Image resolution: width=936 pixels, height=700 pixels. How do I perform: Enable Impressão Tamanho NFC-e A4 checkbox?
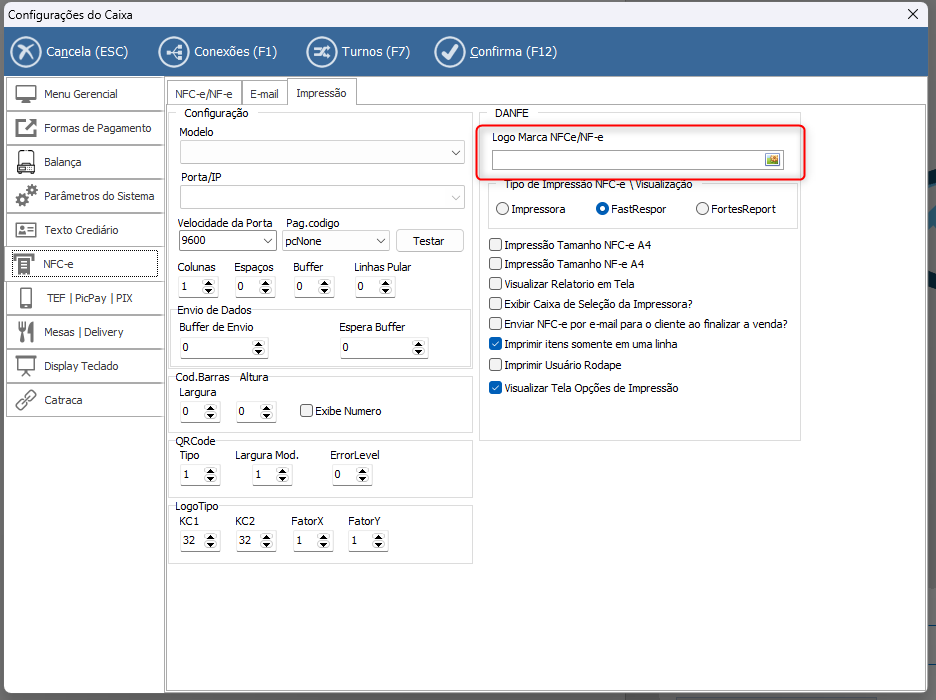point(495,245)
